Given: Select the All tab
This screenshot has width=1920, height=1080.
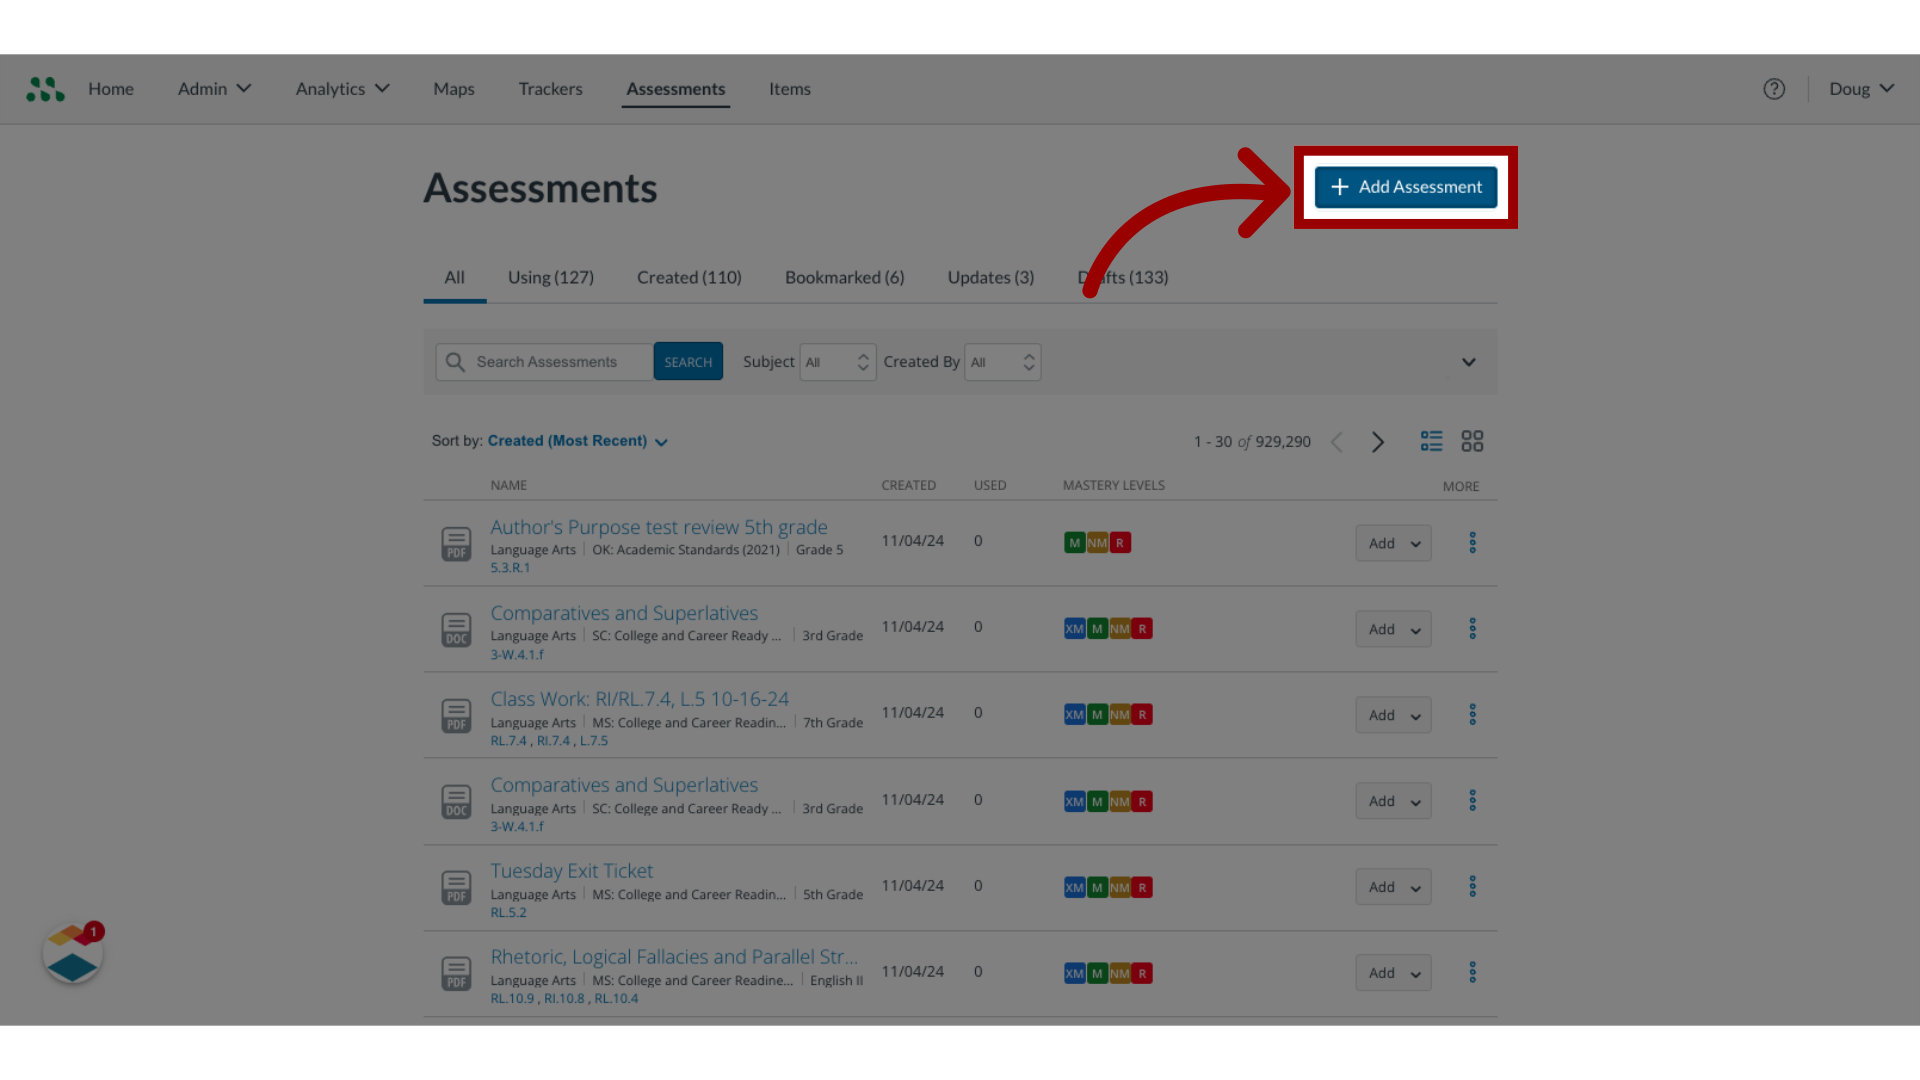Looking at the screenshot, I should point(455,277).
